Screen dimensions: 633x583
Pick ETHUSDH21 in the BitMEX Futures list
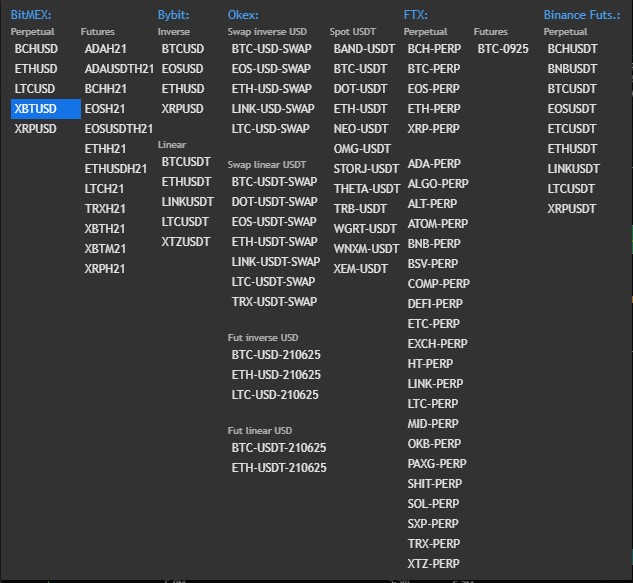(116, 169)
